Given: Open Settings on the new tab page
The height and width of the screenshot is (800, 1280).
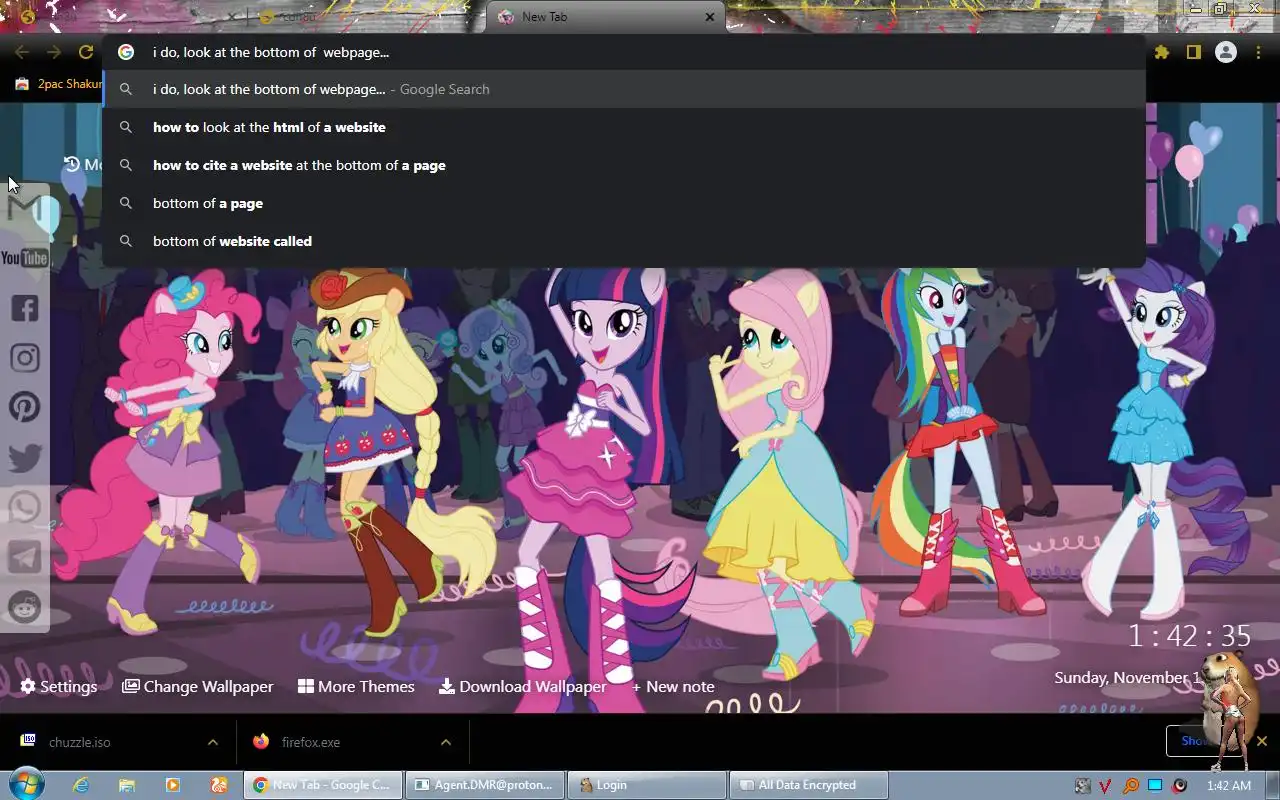Looking at the screenshot, I should (59, 686).
